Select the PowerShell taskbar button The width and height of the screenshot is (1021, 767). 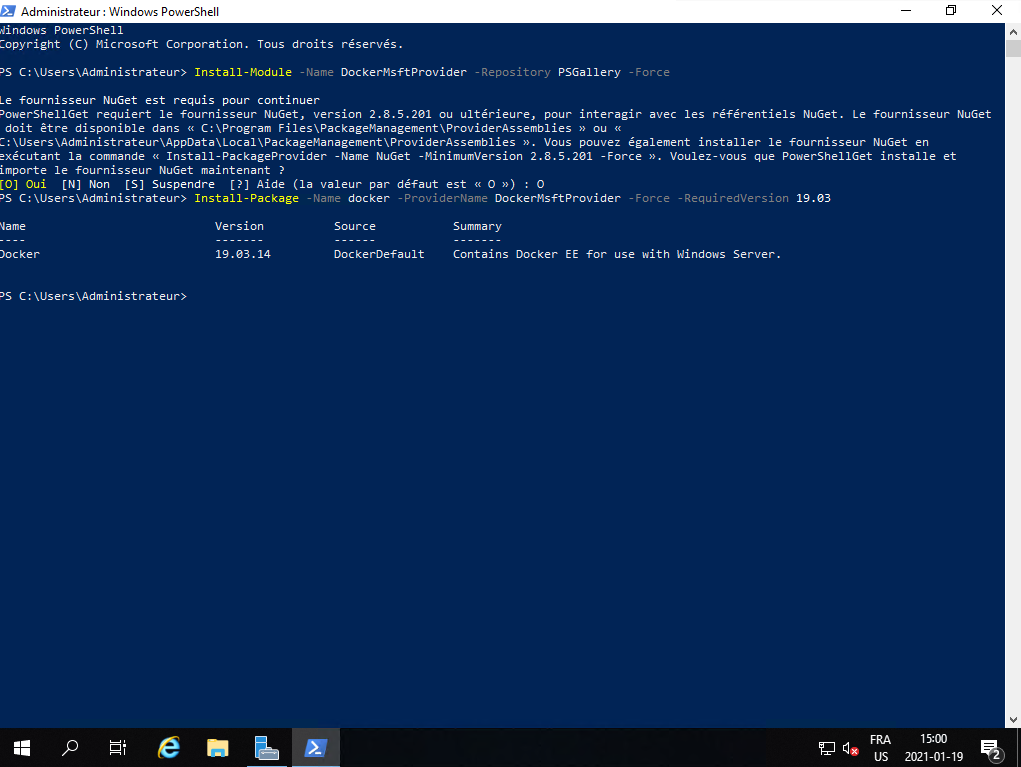316,748
